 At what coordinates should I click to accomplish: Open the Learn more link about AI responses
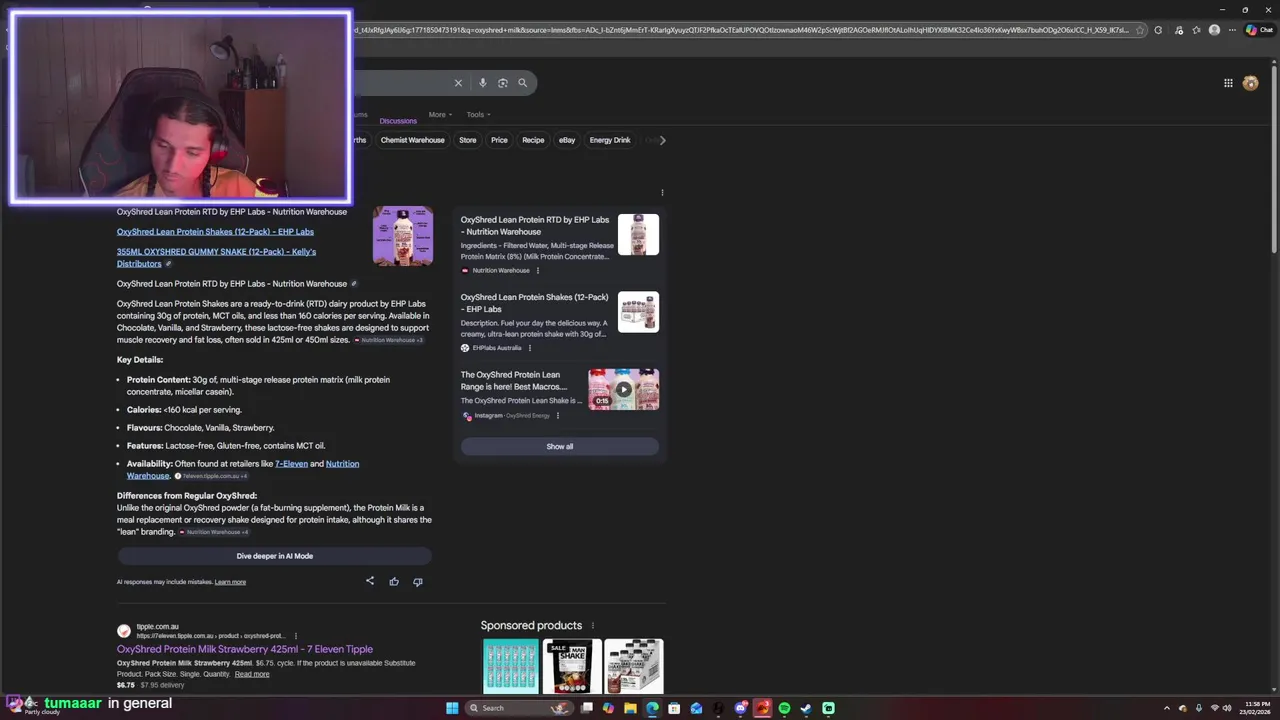coord(230,582)
